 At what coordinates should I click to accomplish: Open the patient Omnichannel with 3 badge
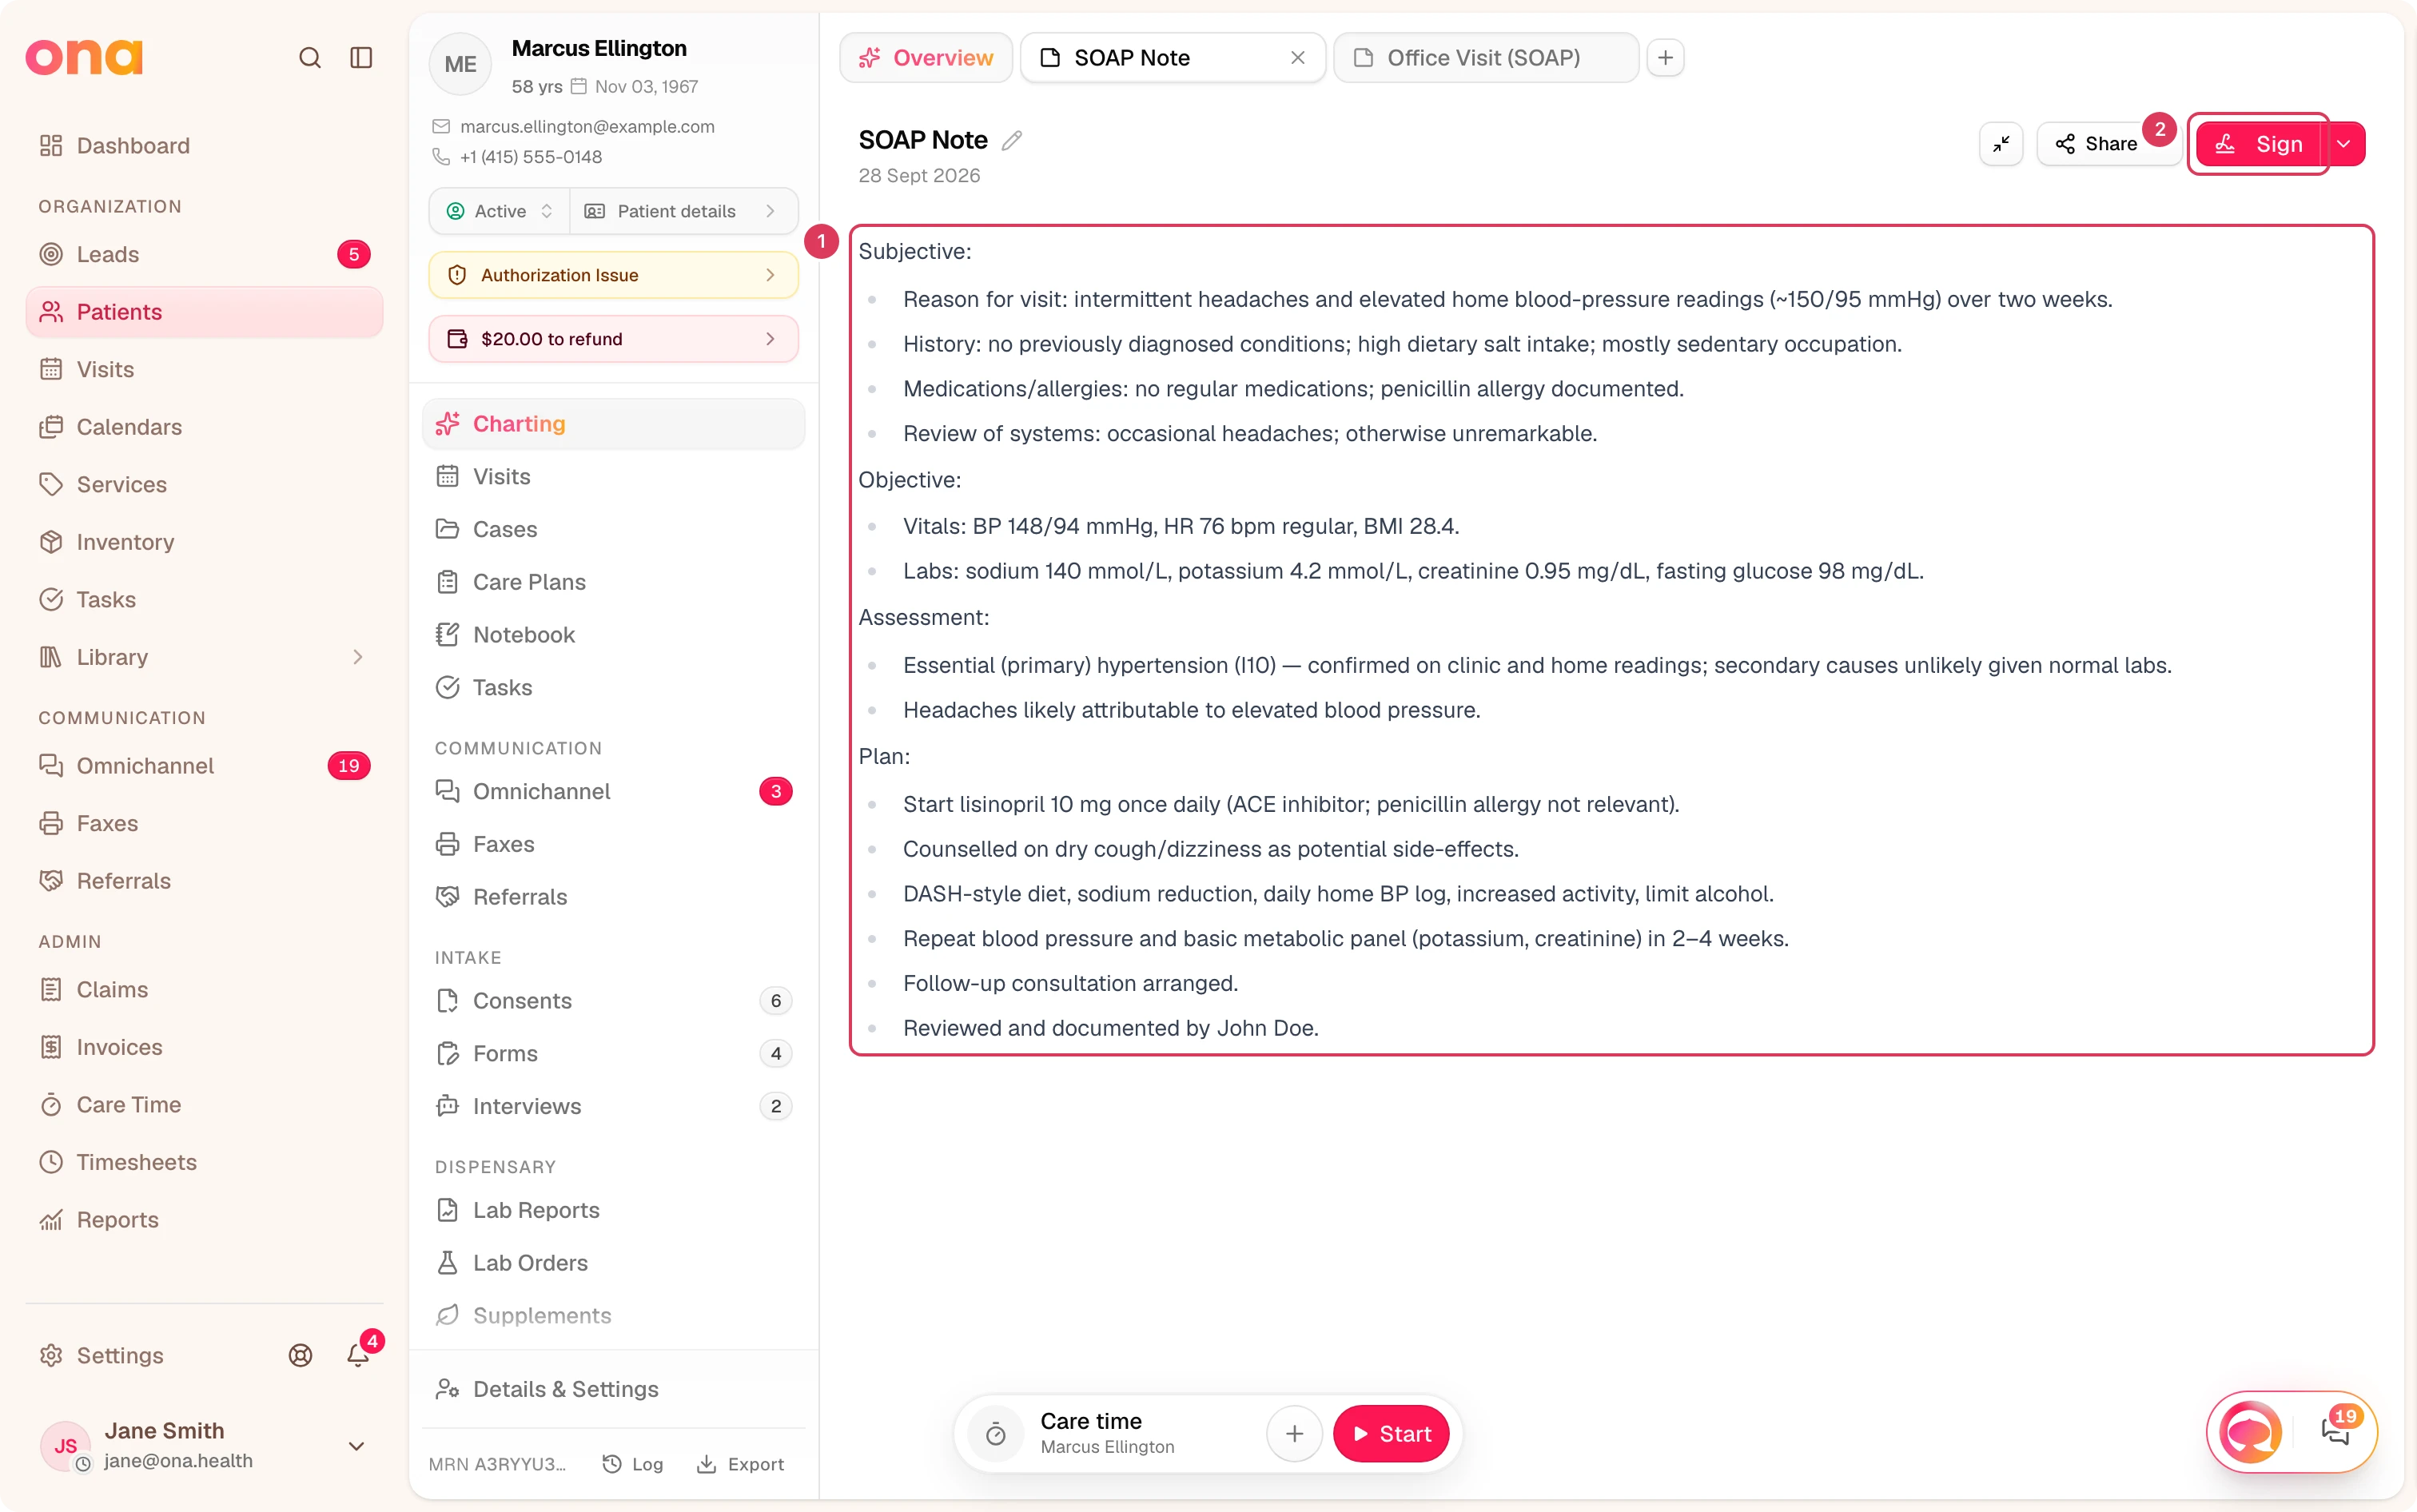[613, 791]
